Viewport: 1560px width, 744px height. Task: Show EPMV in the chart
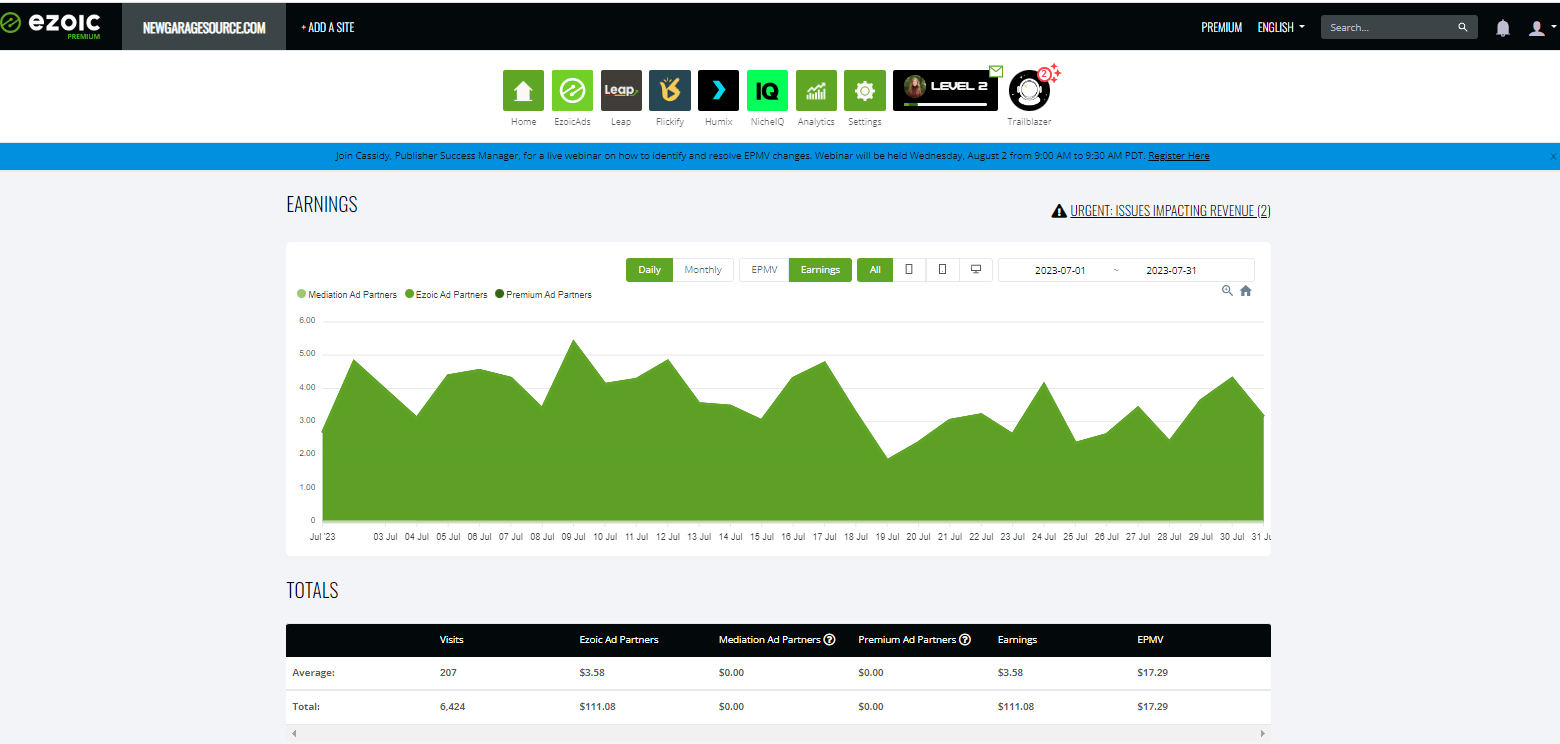764,270
